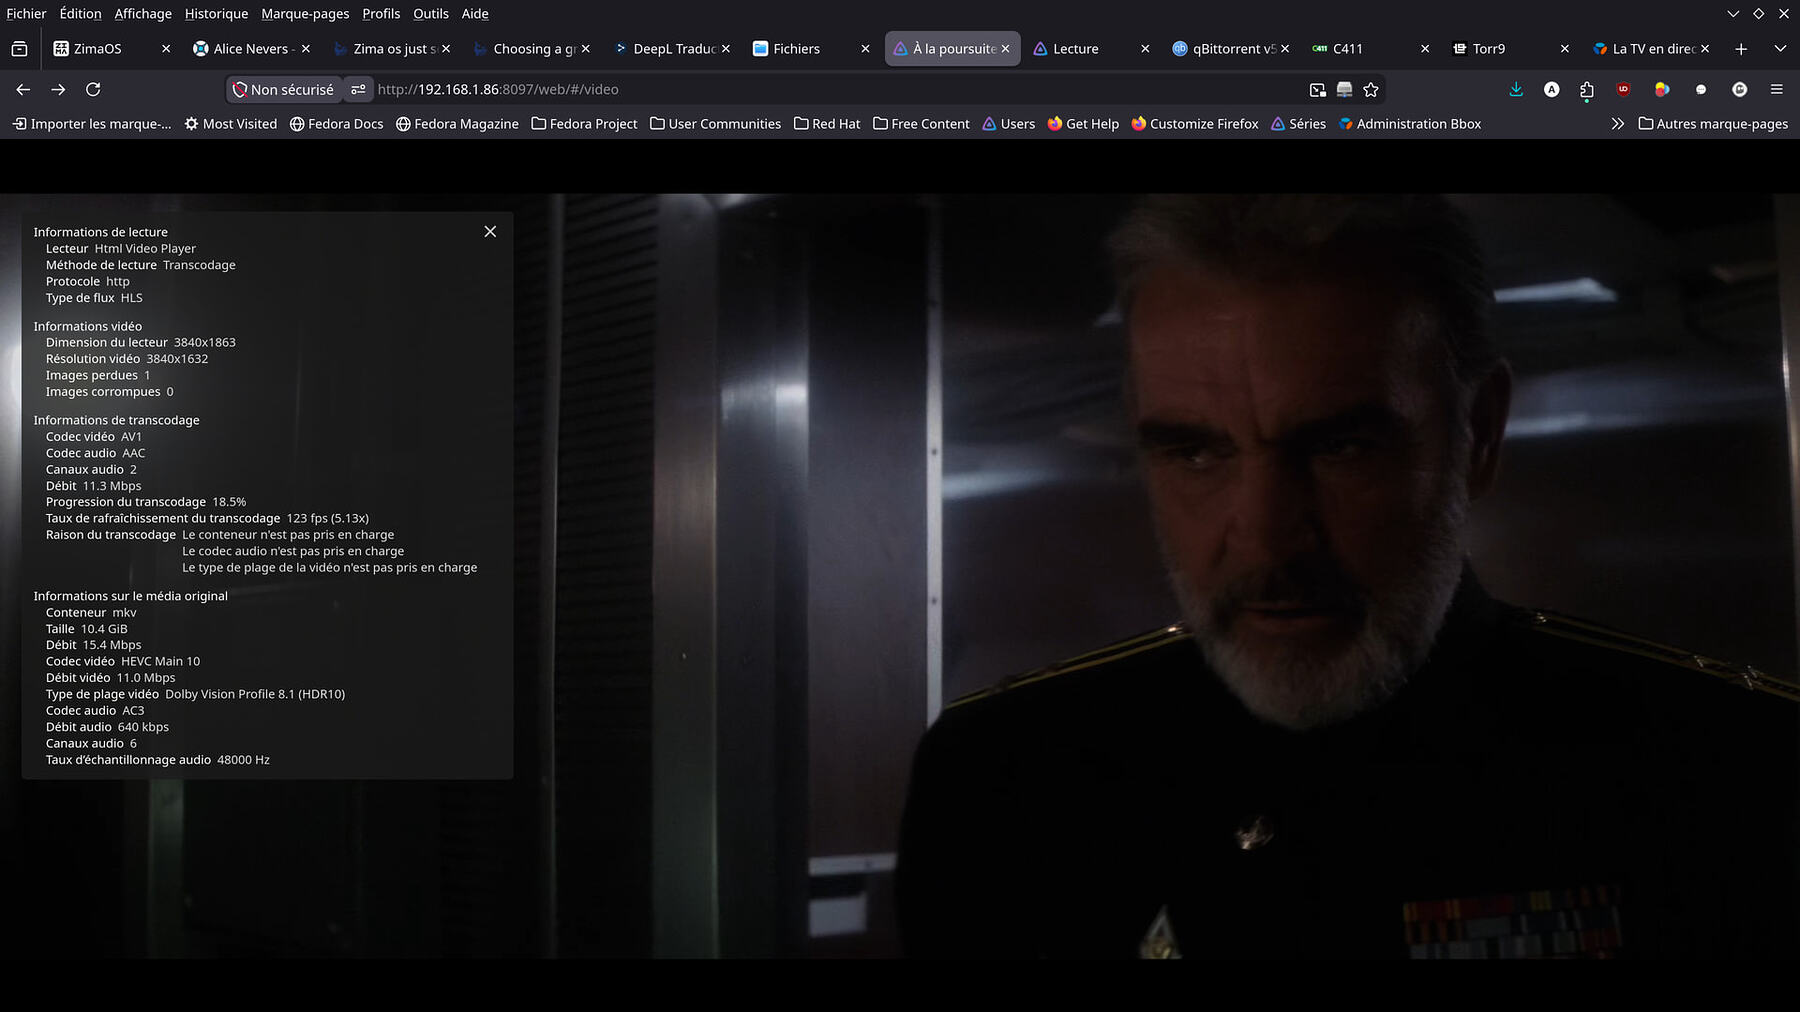Open the Administration Bbox bookmark
The width and height of the screenshot is (1800, 1012).
click(x=1410, y=124)
